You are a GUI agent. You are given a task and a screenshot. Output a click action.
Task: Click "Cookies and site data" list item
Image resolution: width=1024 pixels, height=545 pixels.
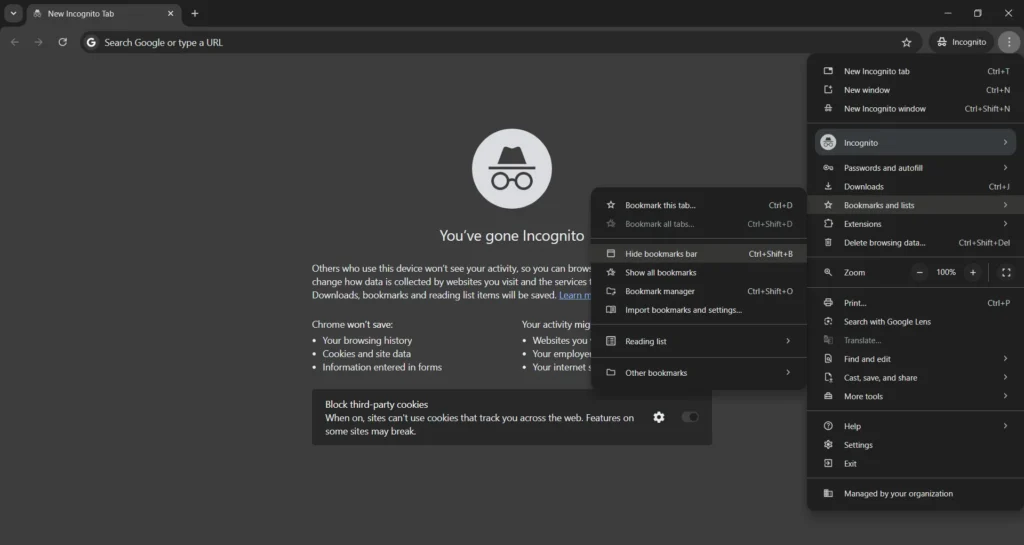[366, 354]
